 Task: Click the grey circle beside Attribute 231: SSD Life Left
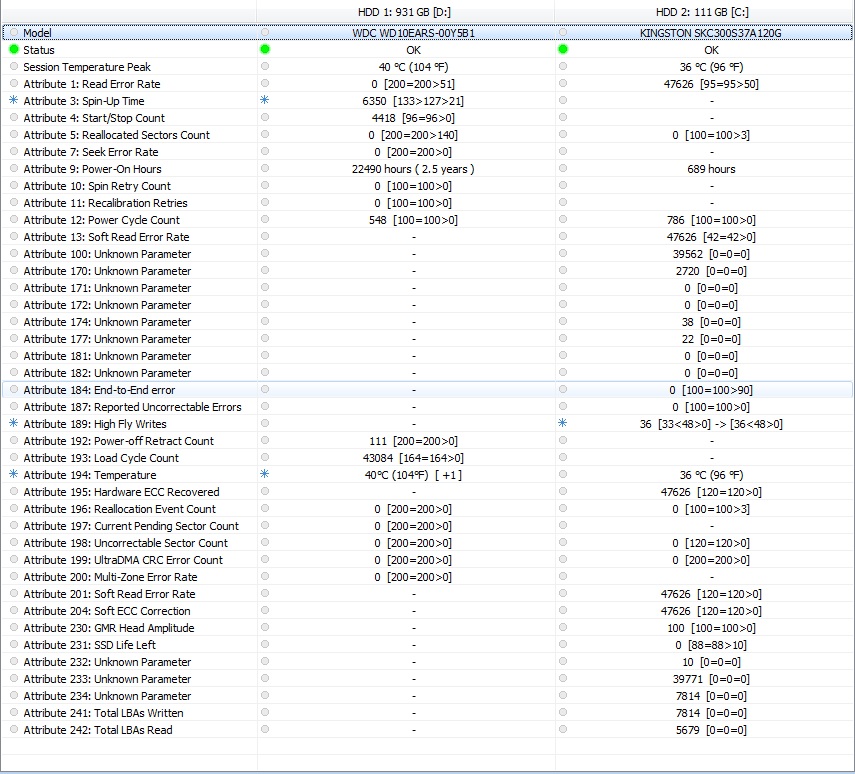(x=14, y=645)
